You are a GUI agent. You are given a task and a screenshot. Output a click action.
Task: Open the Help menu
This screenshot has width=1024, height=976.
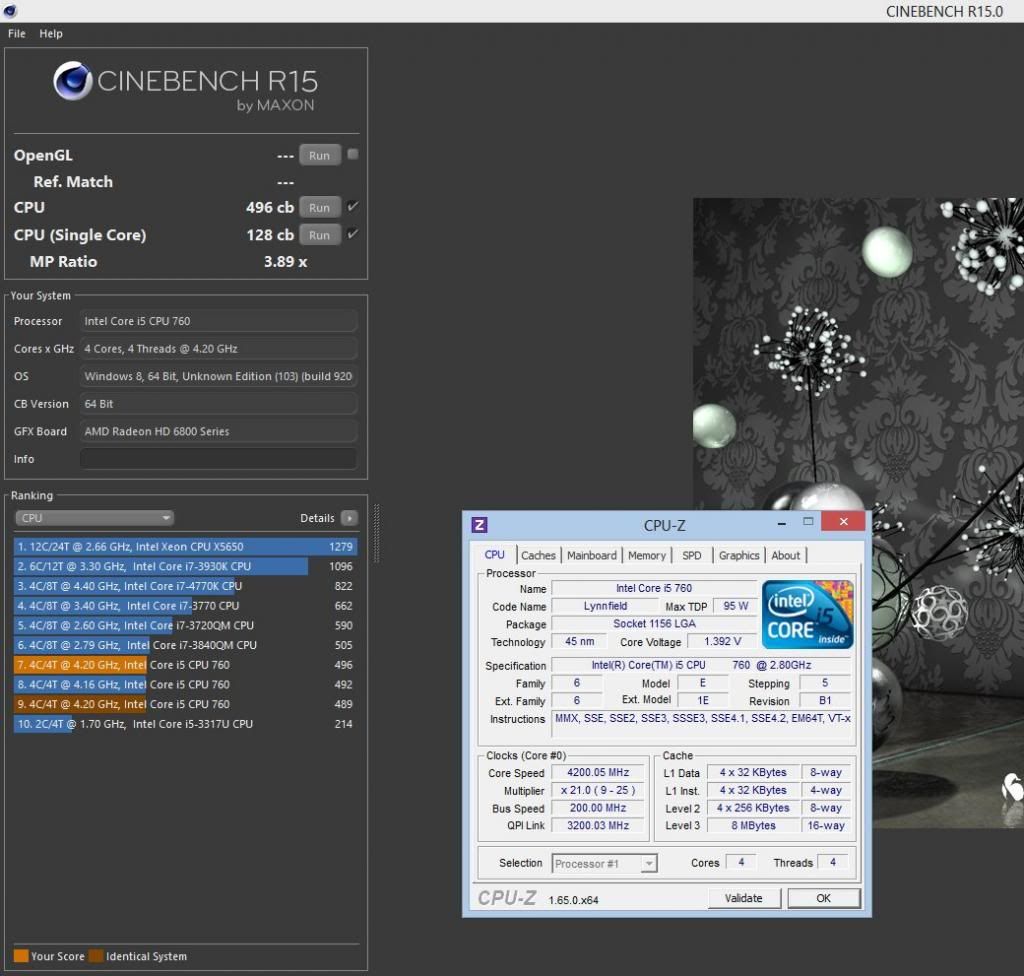(x=51, y=33)
